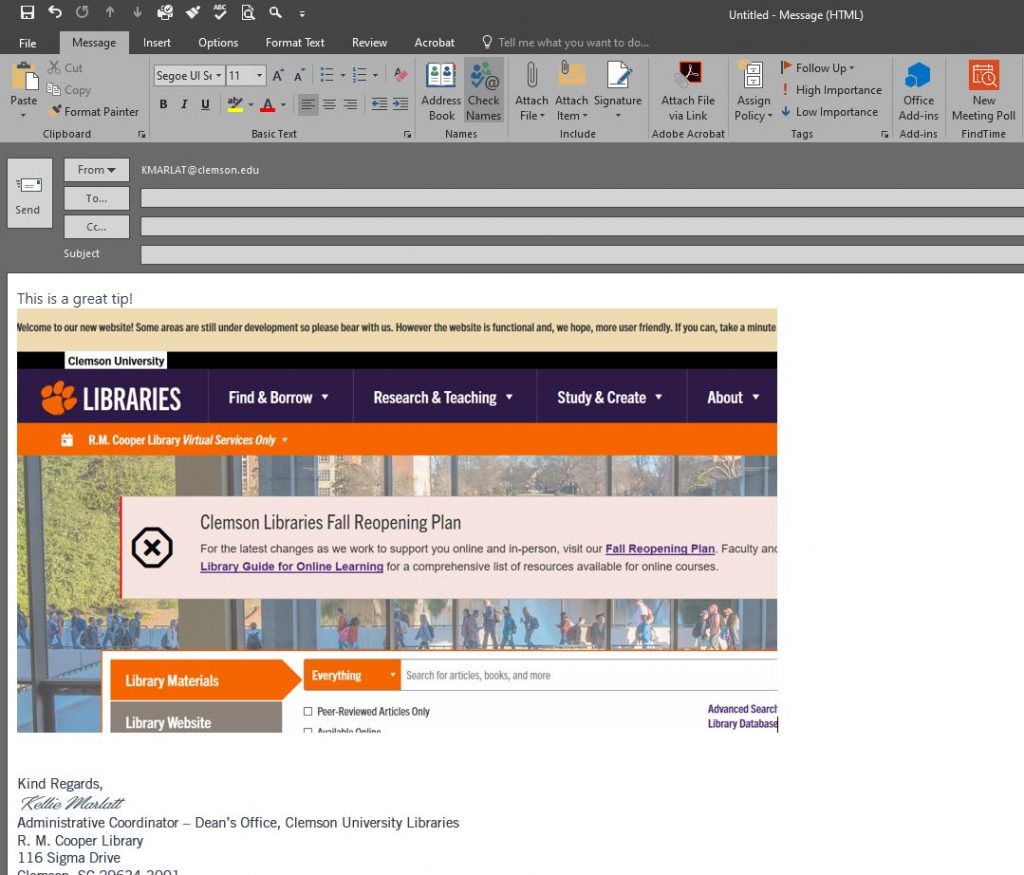The height and width of the screenshot is (875, 1024).
Task: Run Check Names on recipients
Action: point(484,91)
